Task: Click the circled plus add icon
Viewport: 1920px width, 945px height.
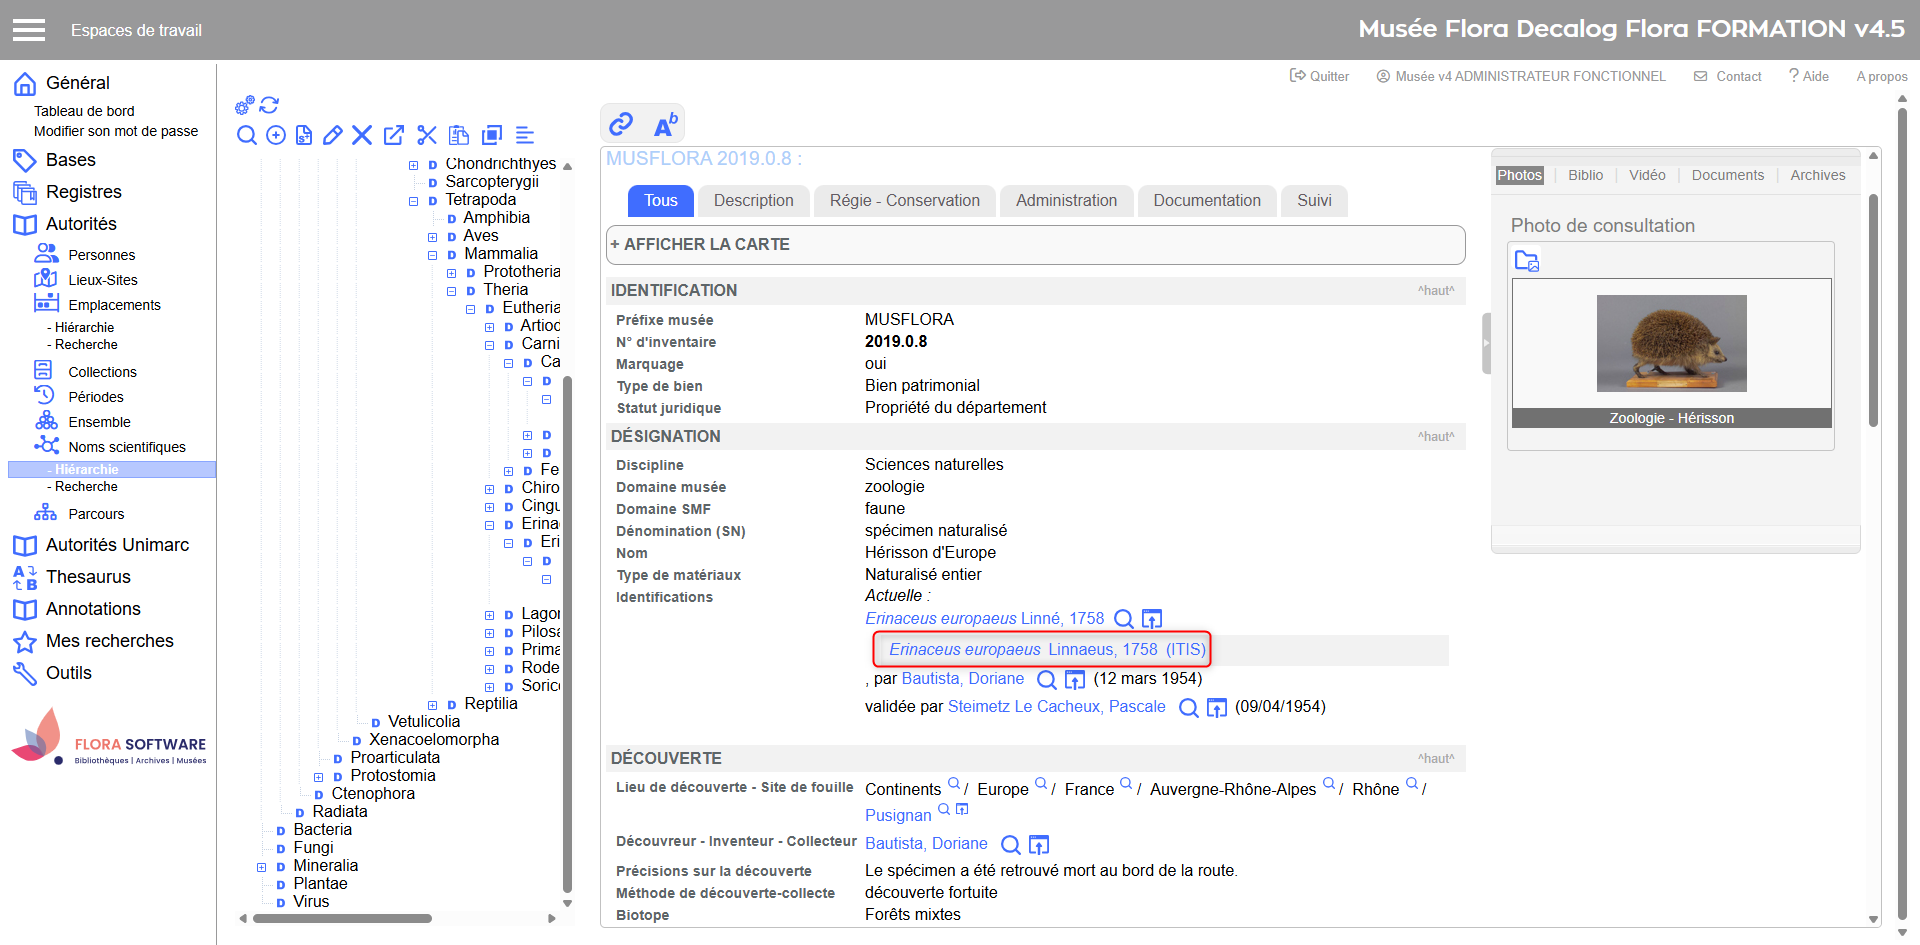Action: (276, 135)
